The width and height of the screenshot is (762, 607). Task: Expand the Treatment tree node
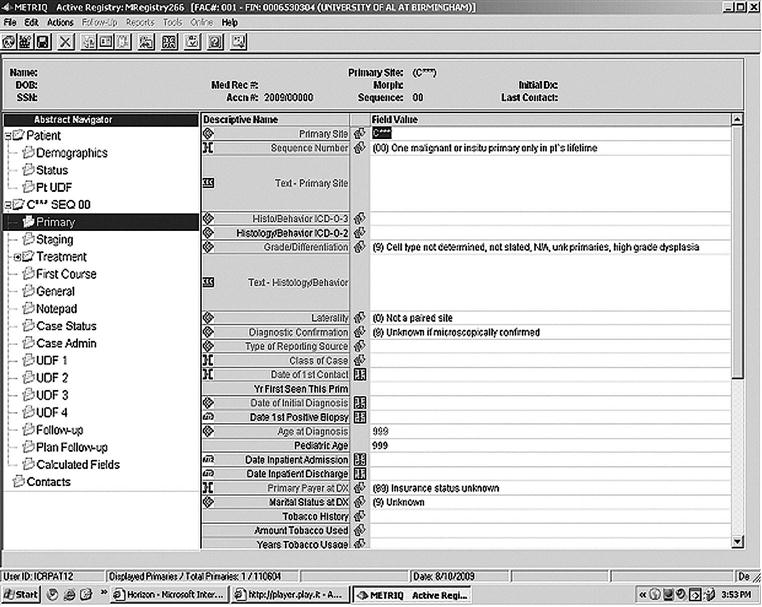(17, 257)
